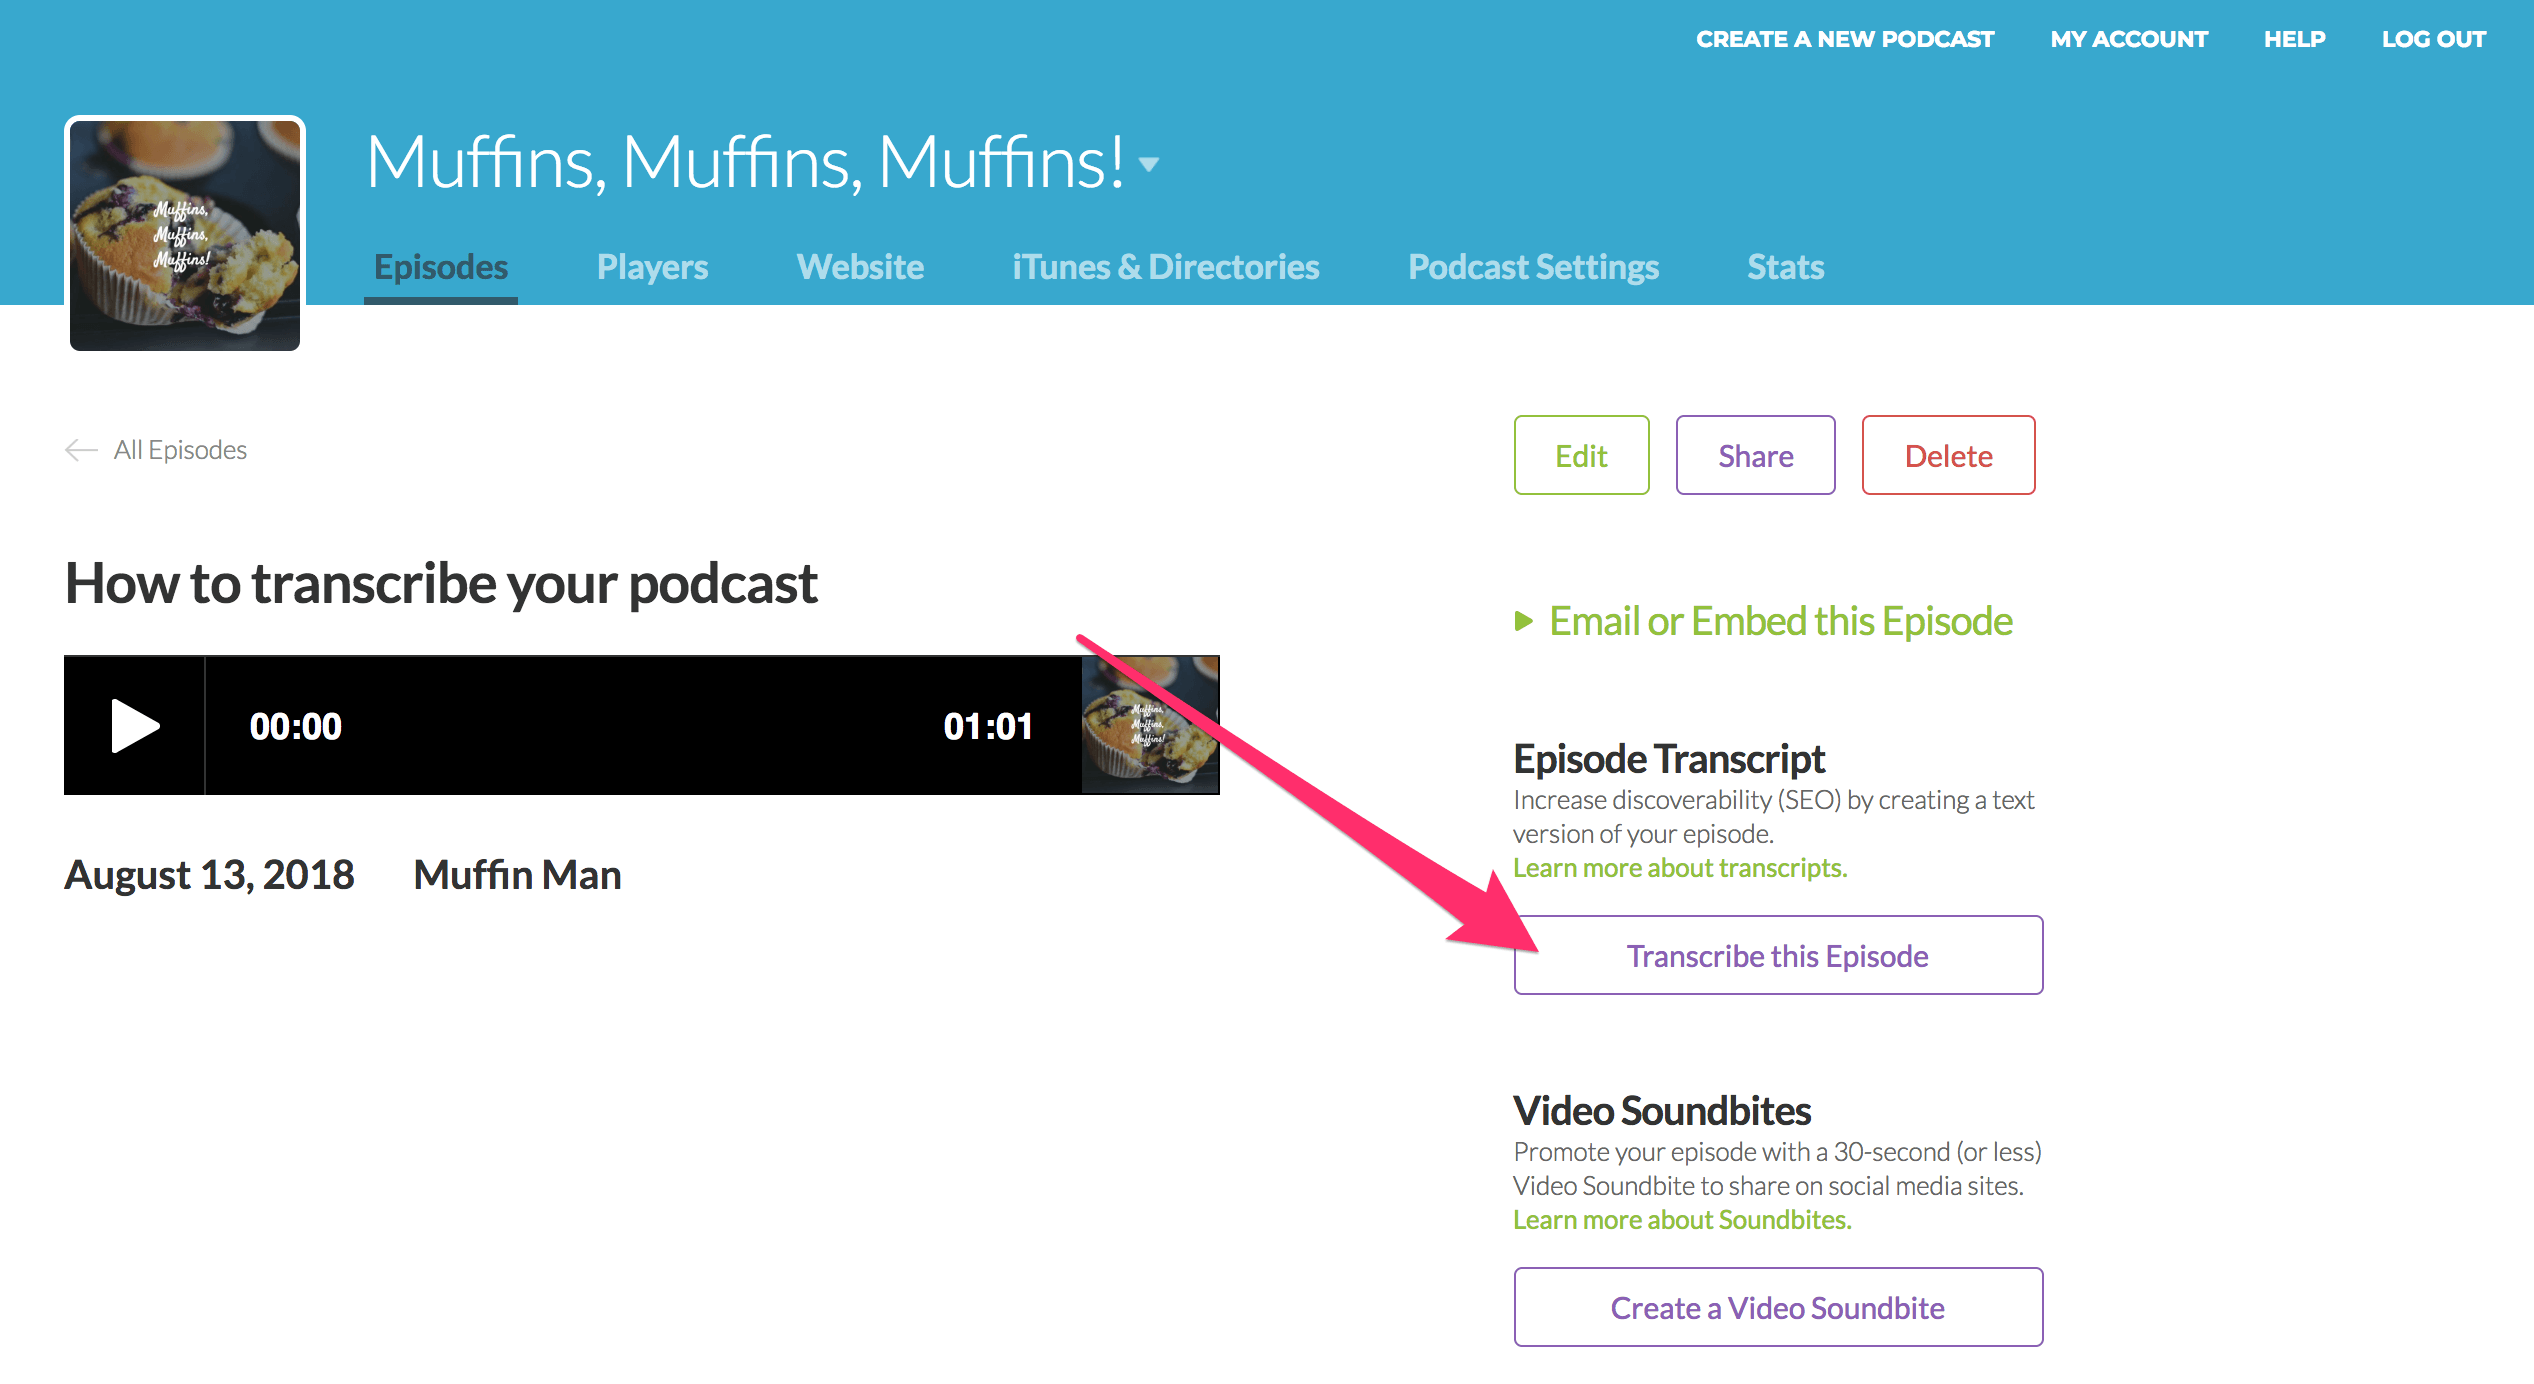Open Learn more about Soundbites link
This screenshot has height=1384, width=2534.
(1682, 1220)
